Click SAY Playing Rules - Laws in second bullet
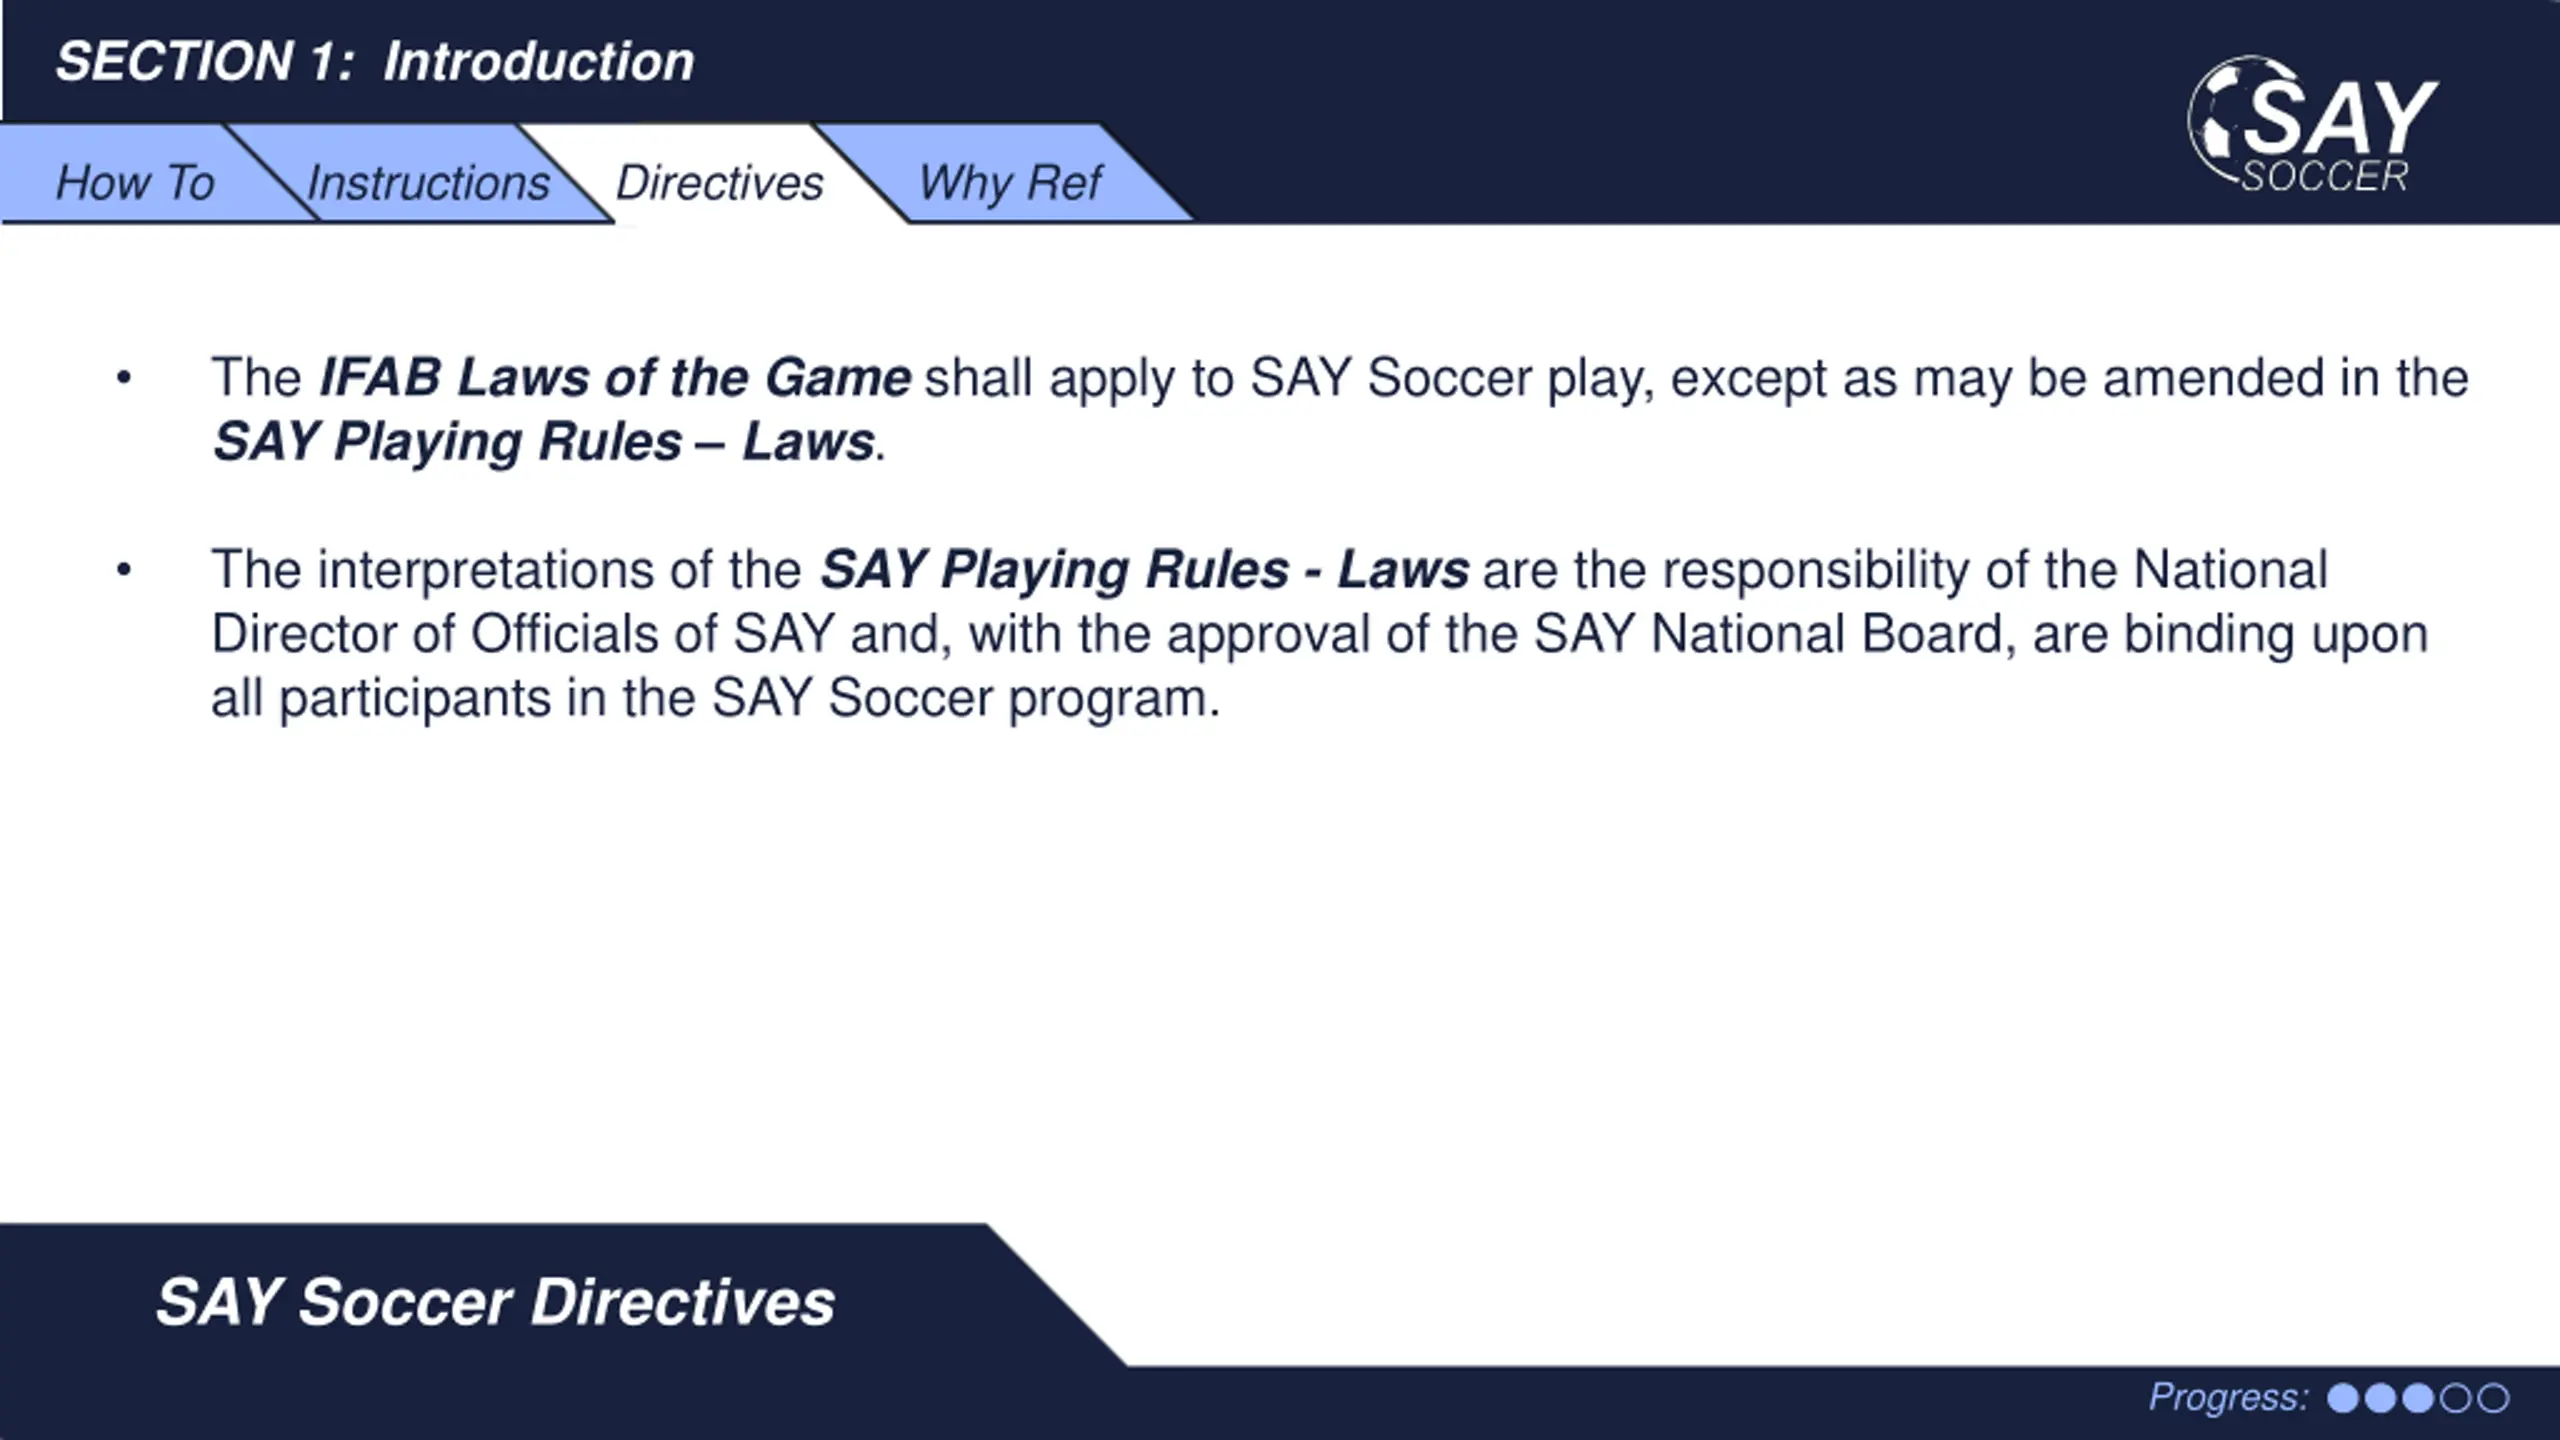The height and width of the screenshot is (1440, 2560). click(x=1145, y=570)
